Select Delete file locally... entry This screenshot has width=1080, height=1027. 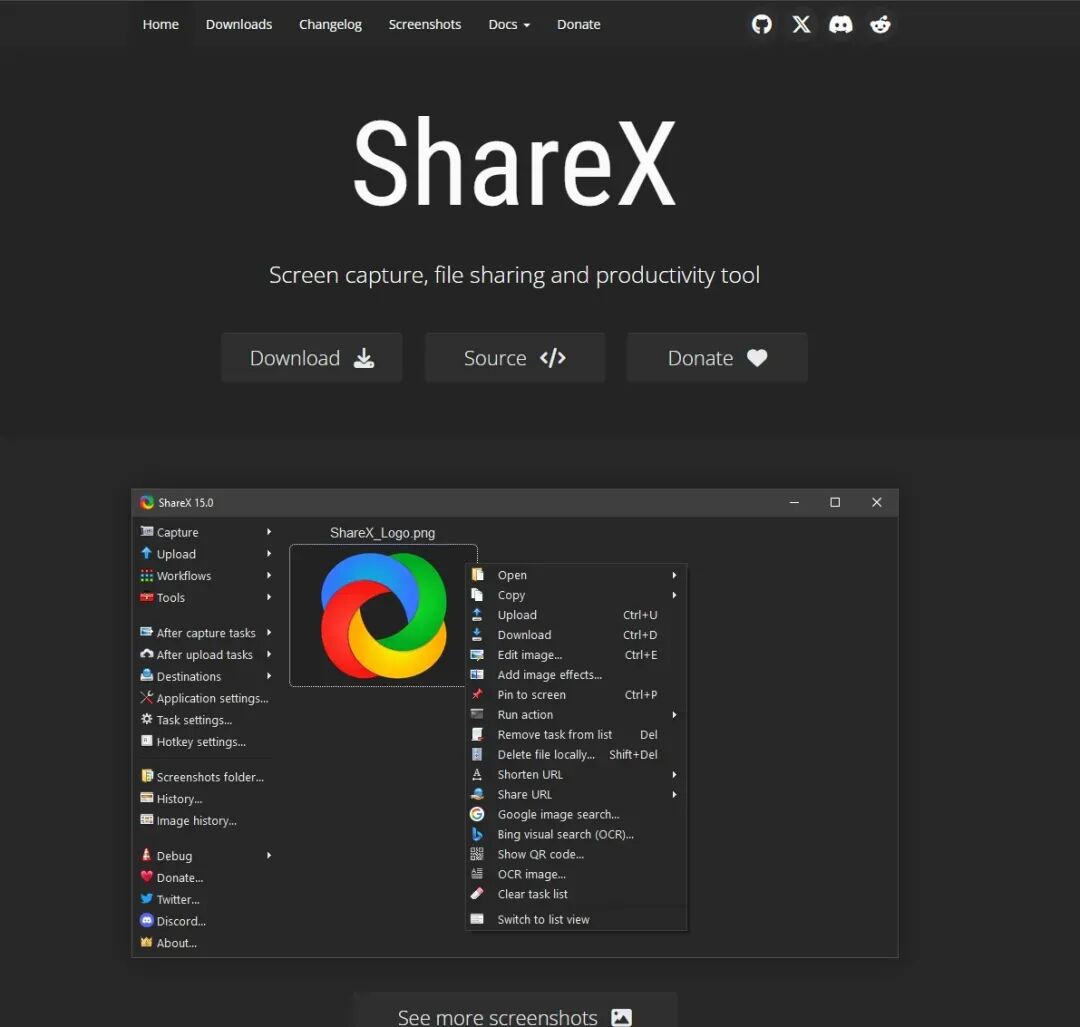click(x=577, y=755)
